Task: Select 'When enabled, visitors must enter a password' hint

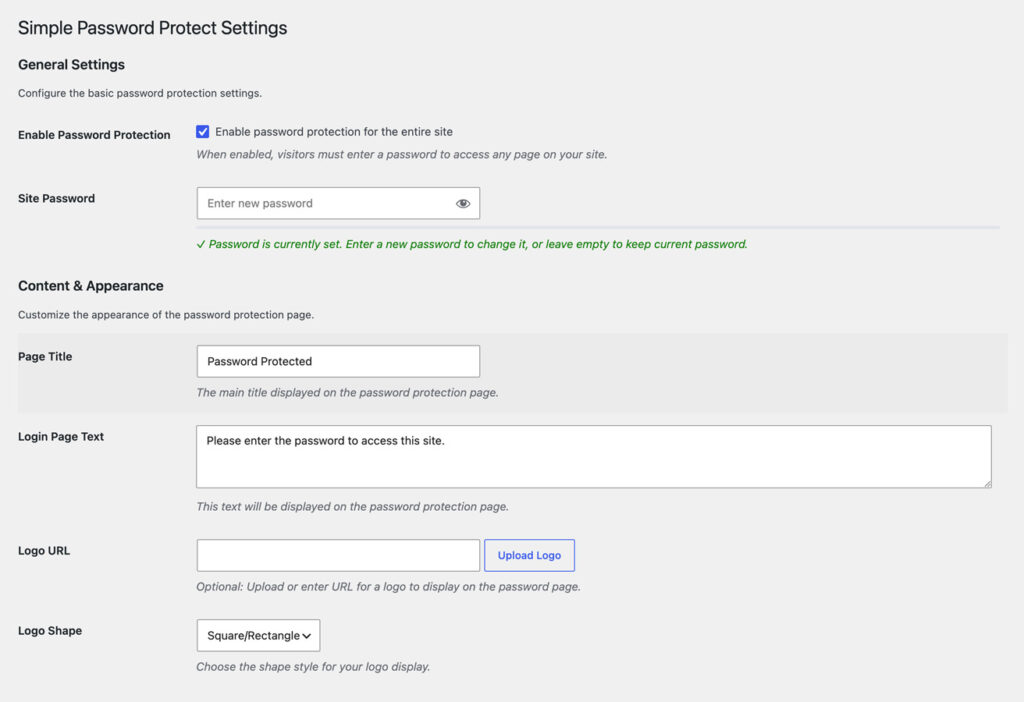Action: click(x=402, y=155)
